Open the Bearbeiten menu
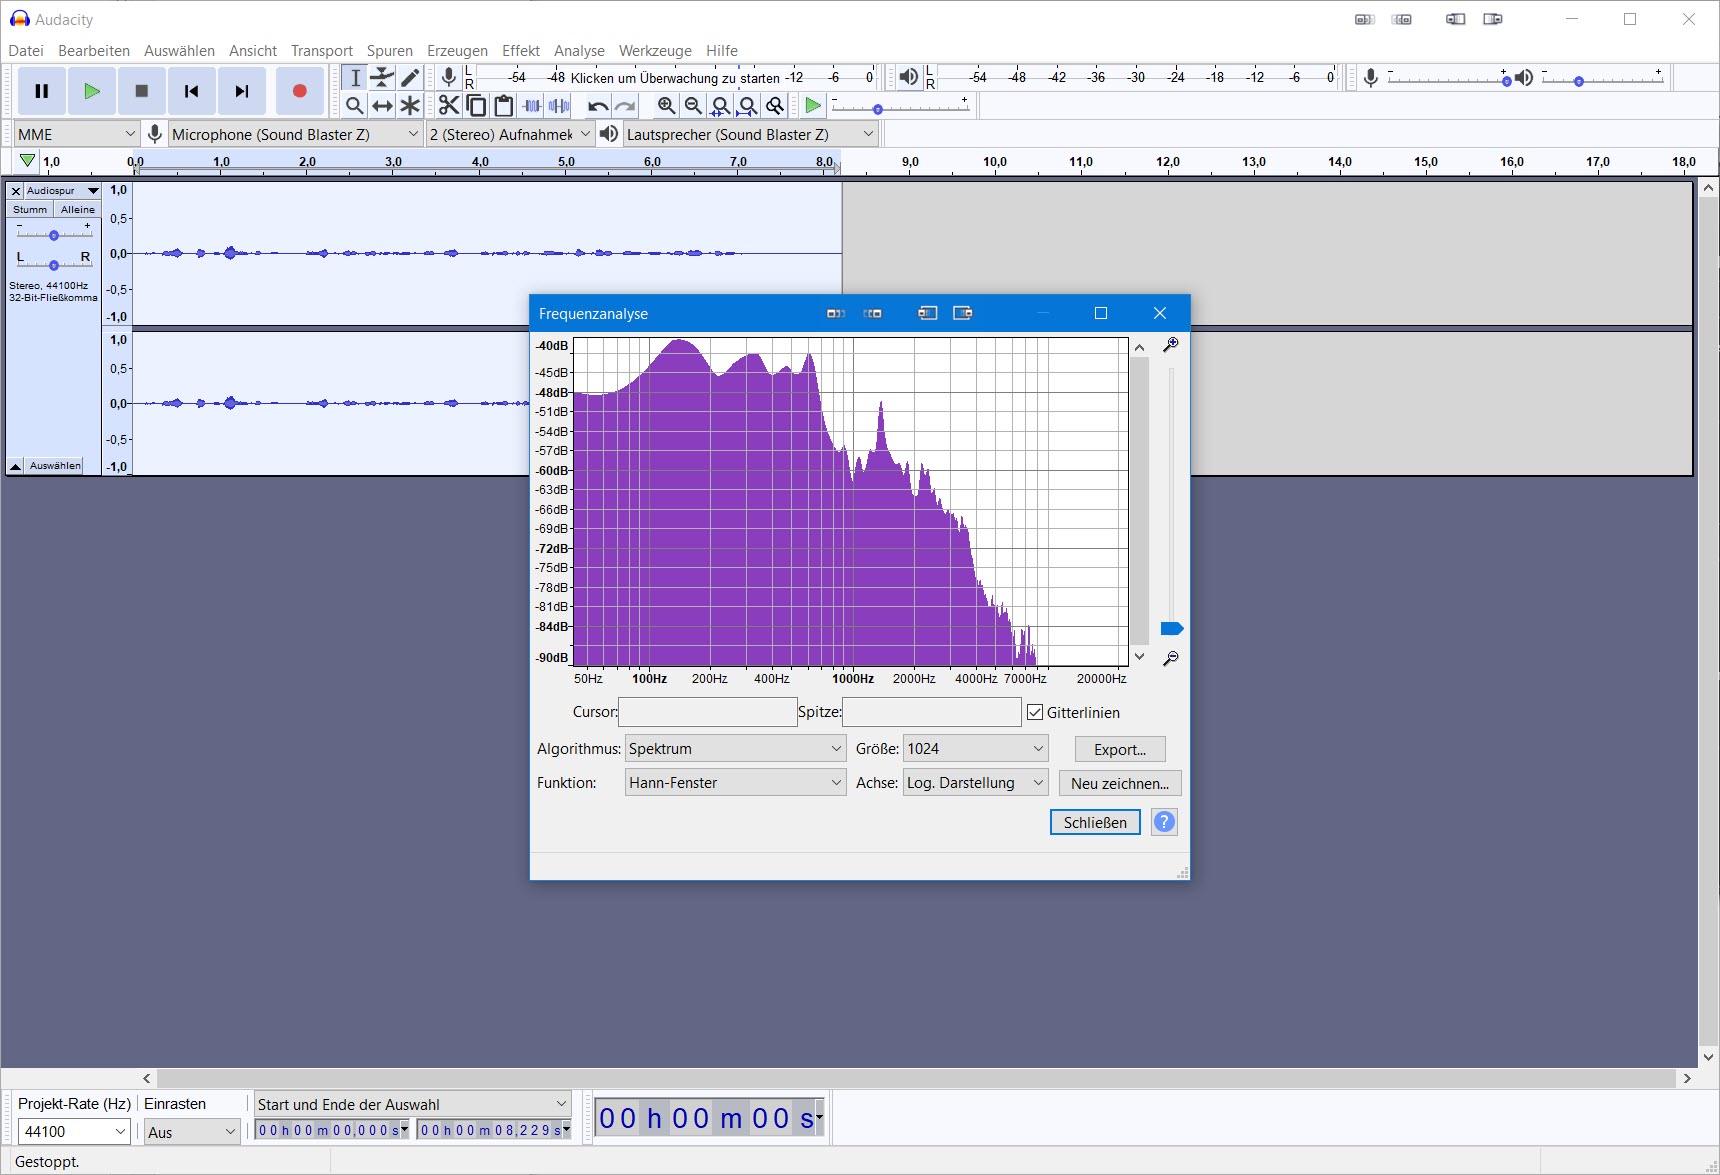1720x1175 pixels. click(94, 51)
